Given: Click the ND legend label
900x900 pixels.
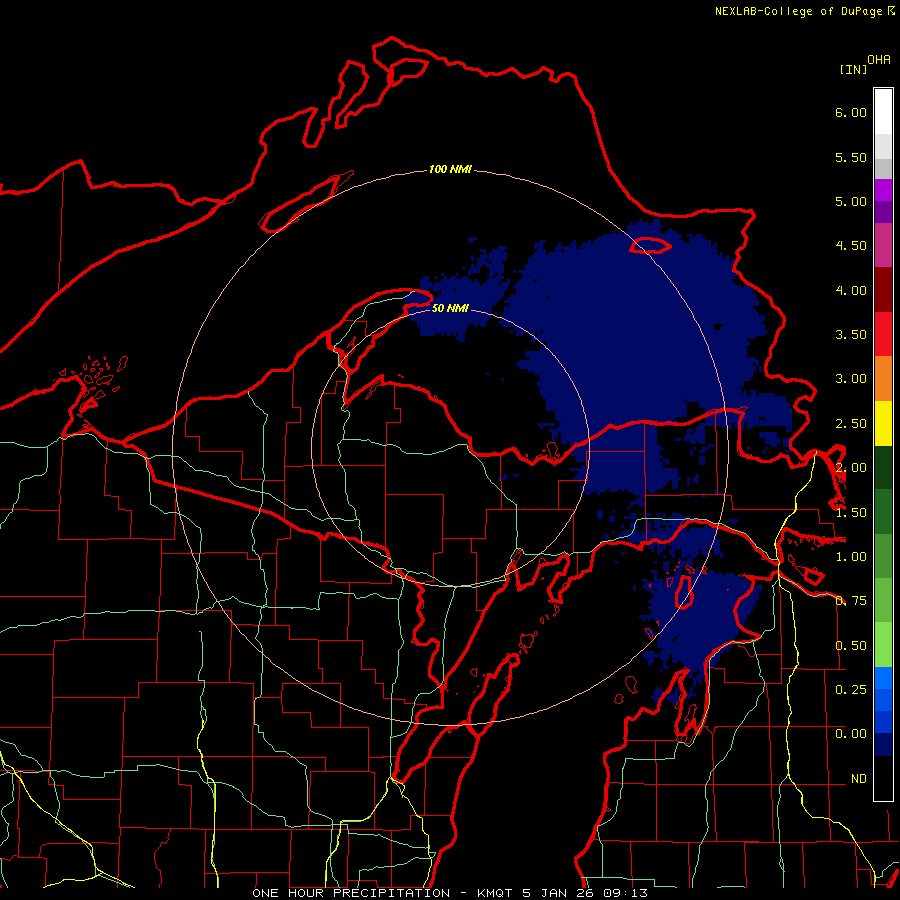Looking at the screenshot, I should click(859, 779).
